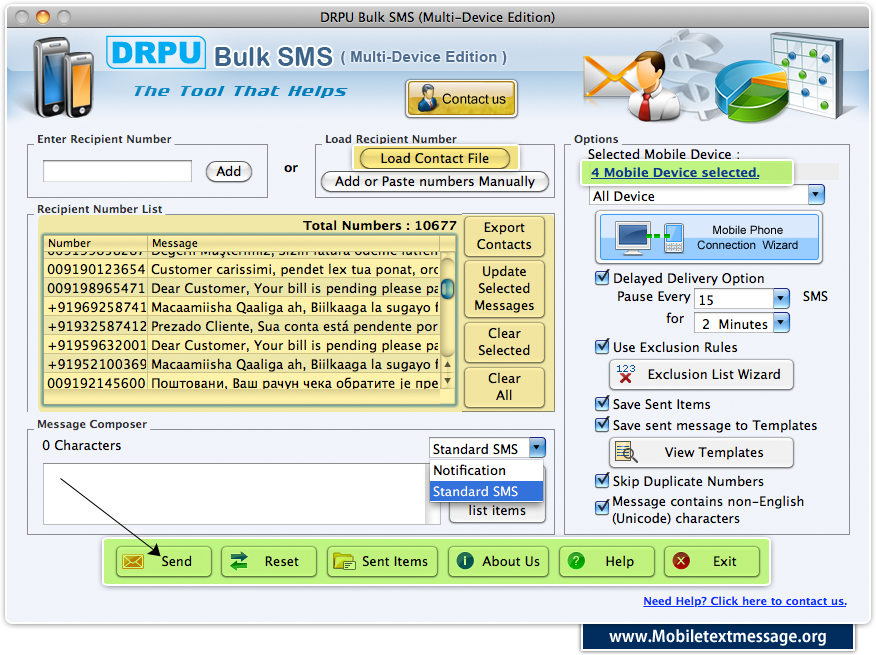Click the recipient number input field
This screenshot has height=655, width=876.
coord(117,171)
